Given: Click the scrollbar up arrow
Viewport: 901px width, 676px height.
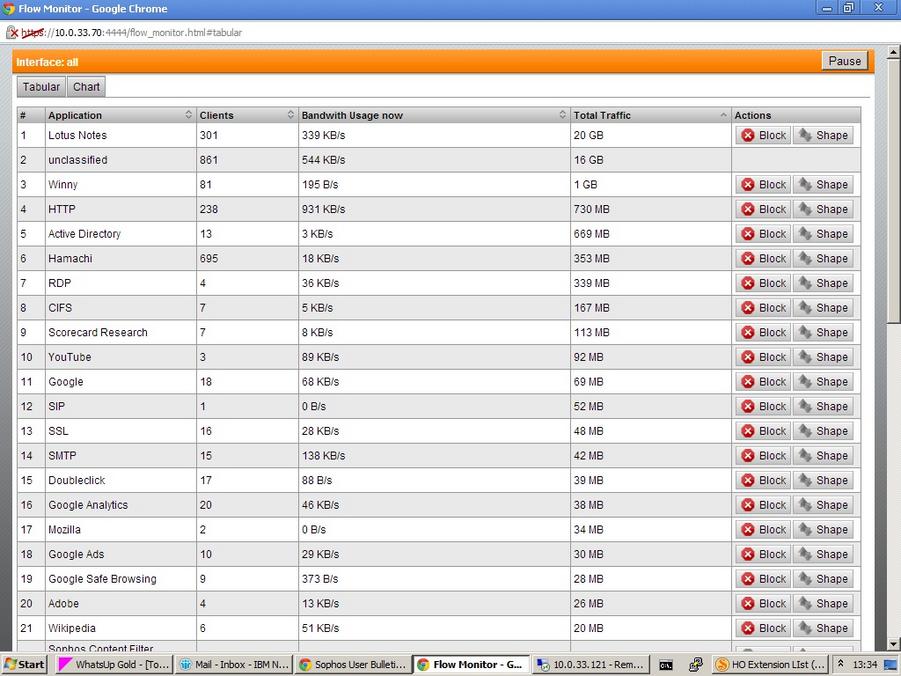Looking at the screenshot, I should pyautogui.click(x=894, y=52).
